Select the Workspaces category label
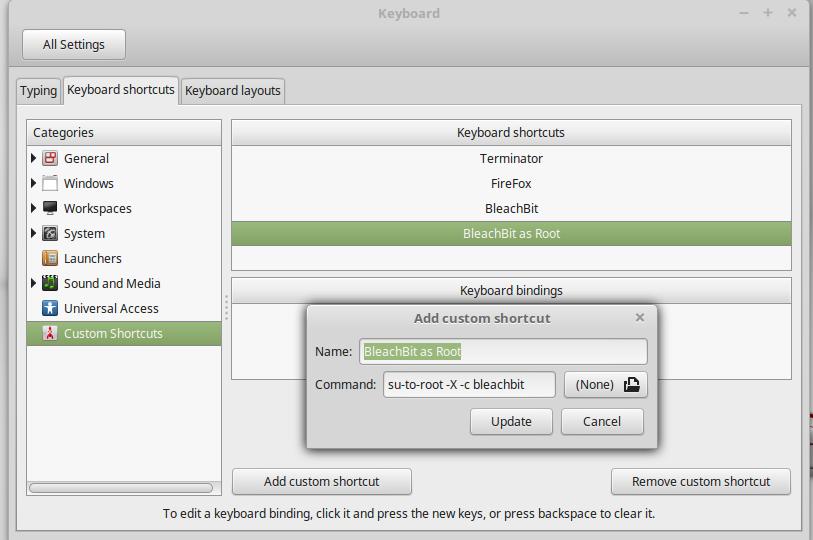 (97, 208)
